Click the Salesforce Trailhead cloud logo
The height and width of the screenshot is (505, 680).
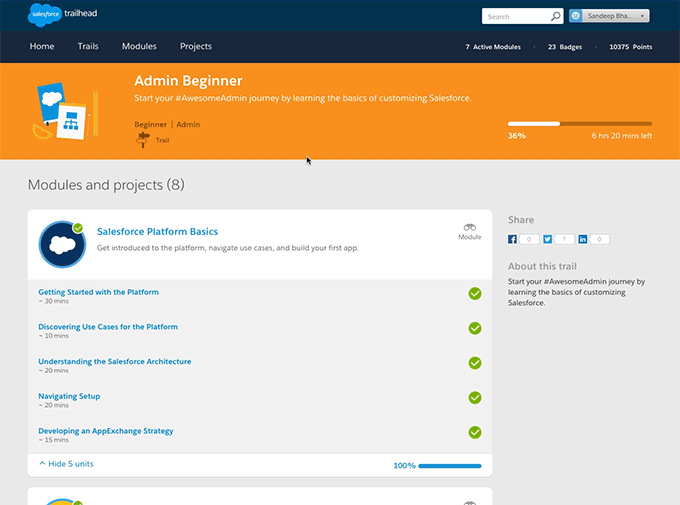(45, 15)
